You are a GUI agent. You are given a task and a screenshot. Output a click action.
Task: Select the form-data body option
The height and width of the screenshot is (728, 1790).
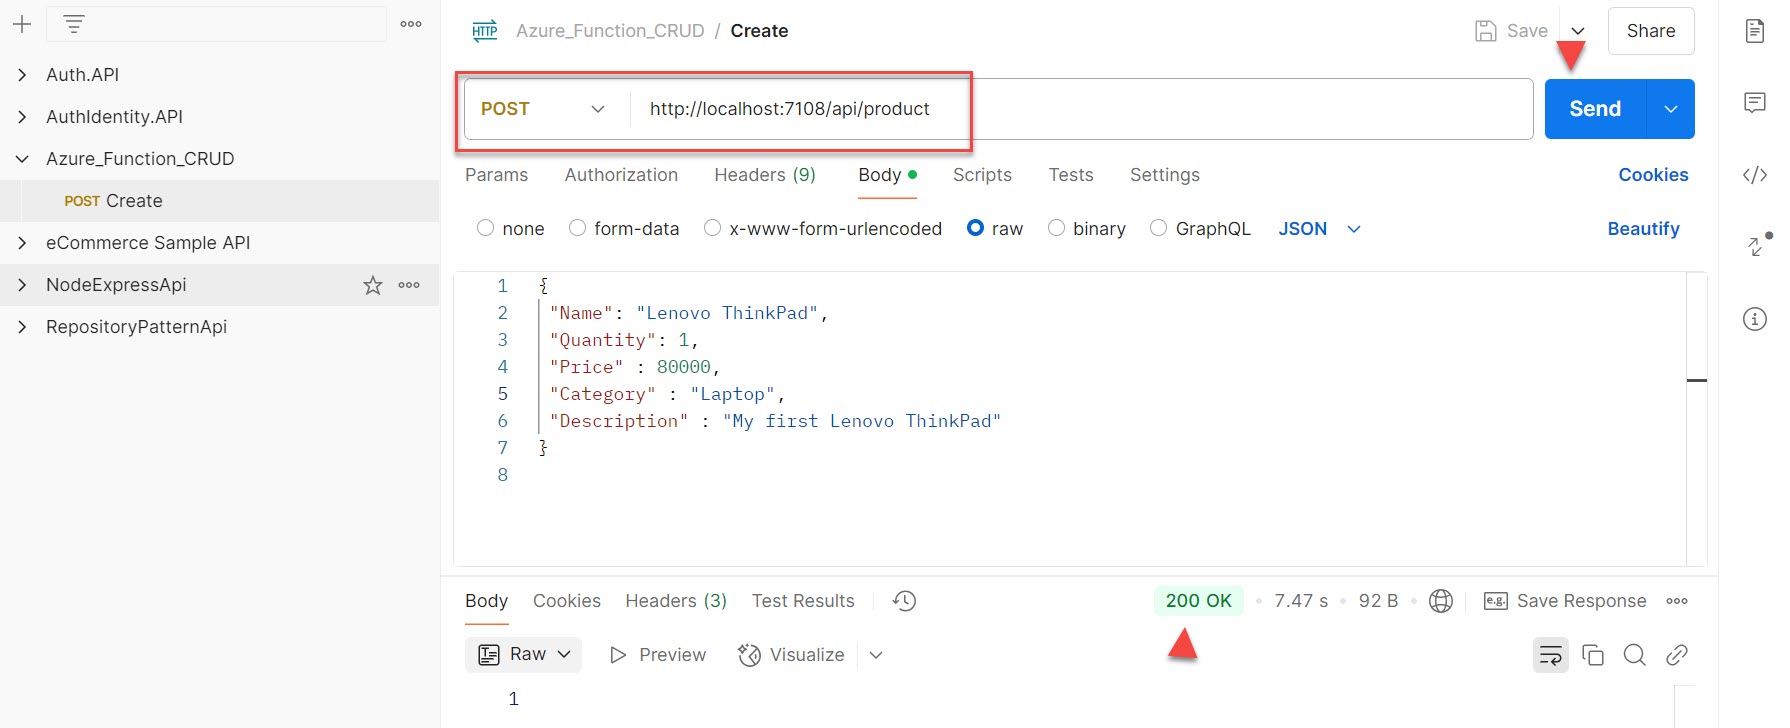[x=578, y=228]
